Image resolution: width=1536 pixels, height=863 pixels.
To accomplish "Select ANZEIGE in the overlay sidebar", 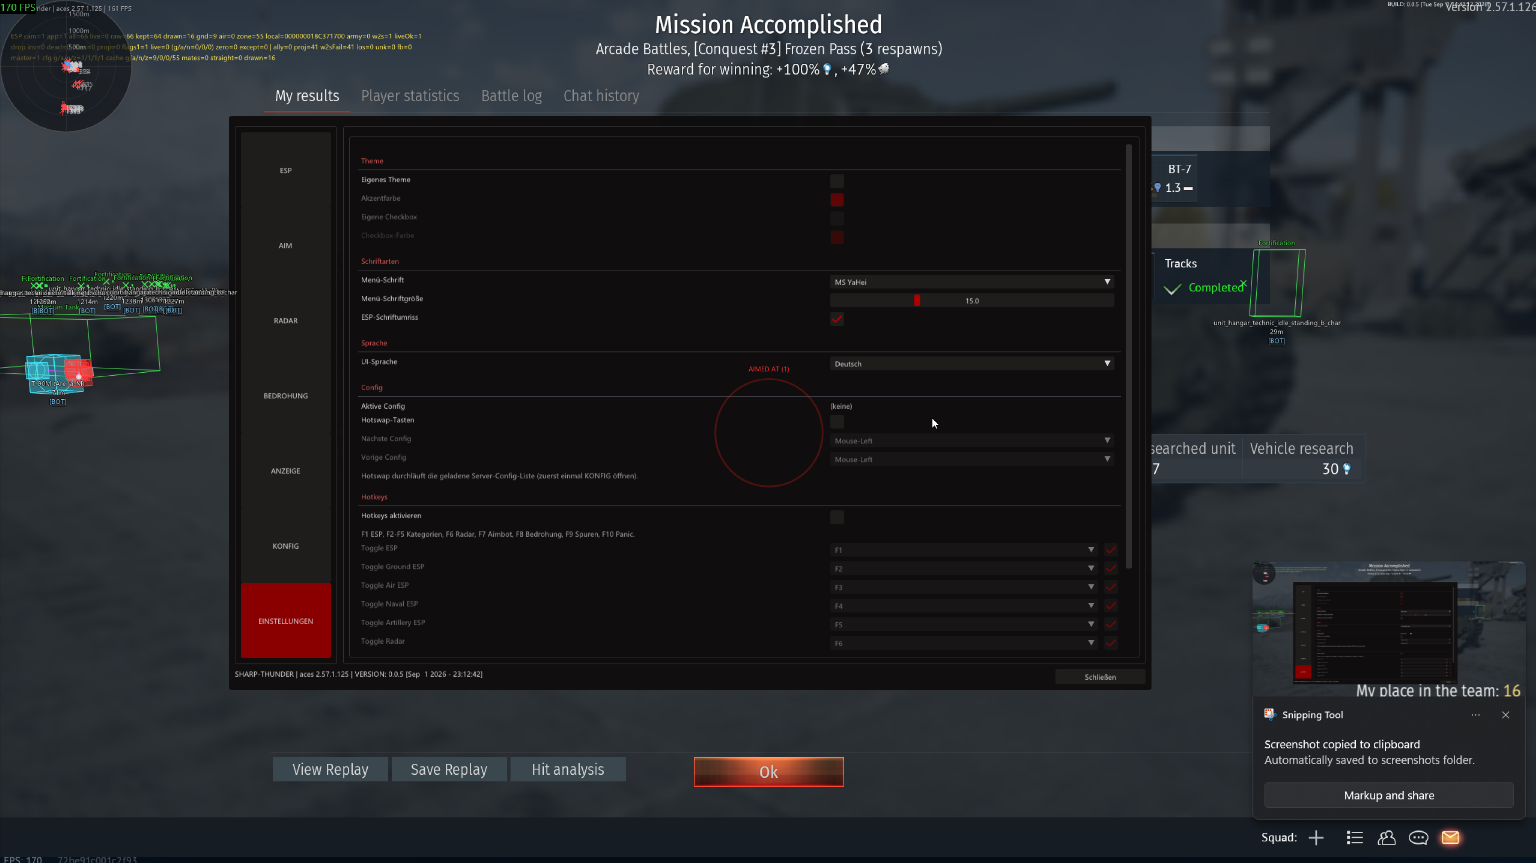I will point(286,471).
